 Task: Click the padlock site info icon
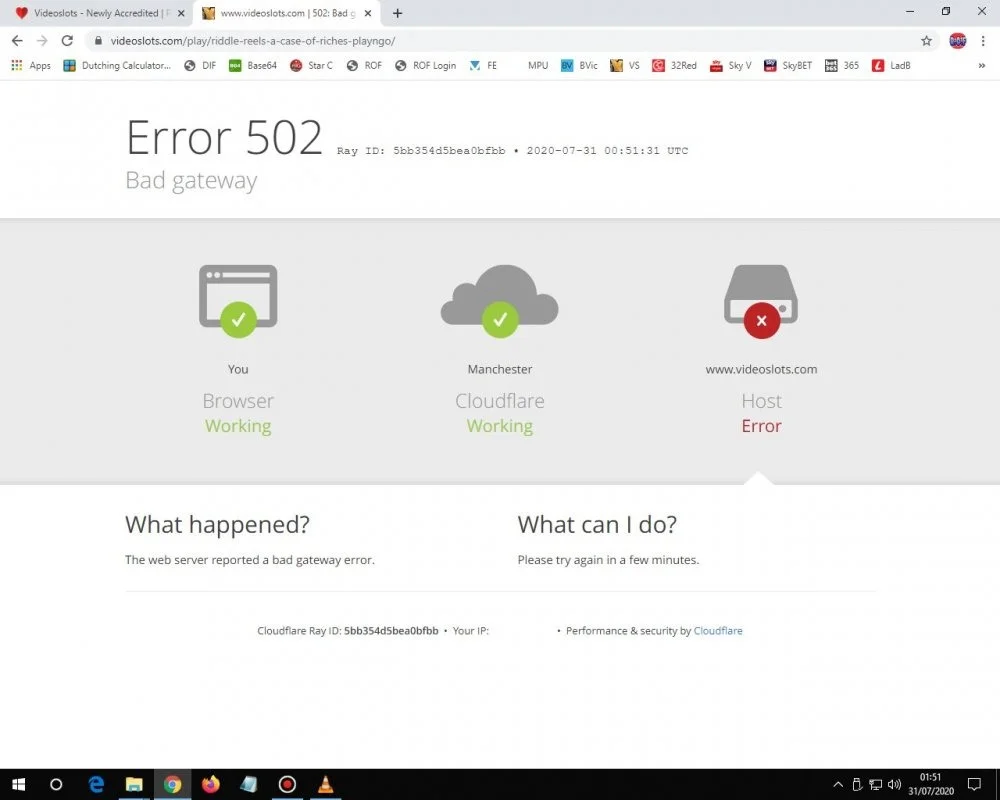pyautogui.click(x=98, y=41)
